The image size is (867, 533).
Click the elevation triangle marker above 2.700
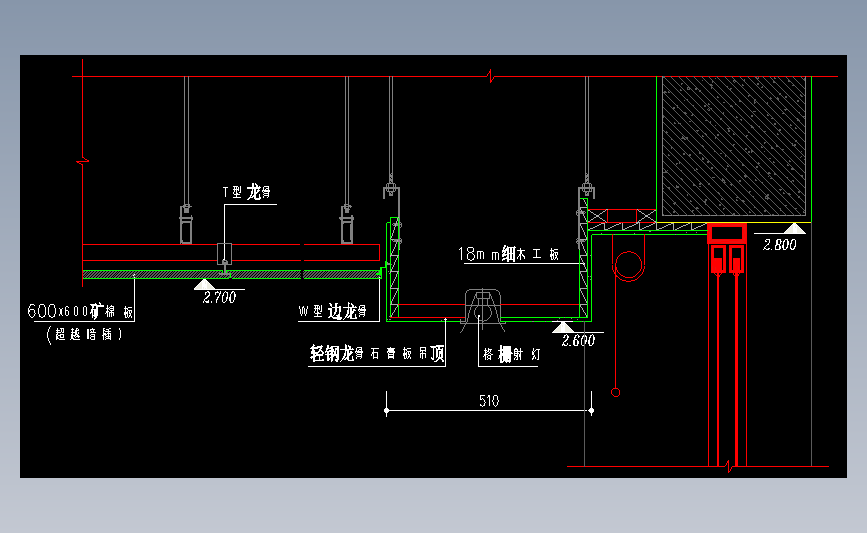tap(204, 284)
